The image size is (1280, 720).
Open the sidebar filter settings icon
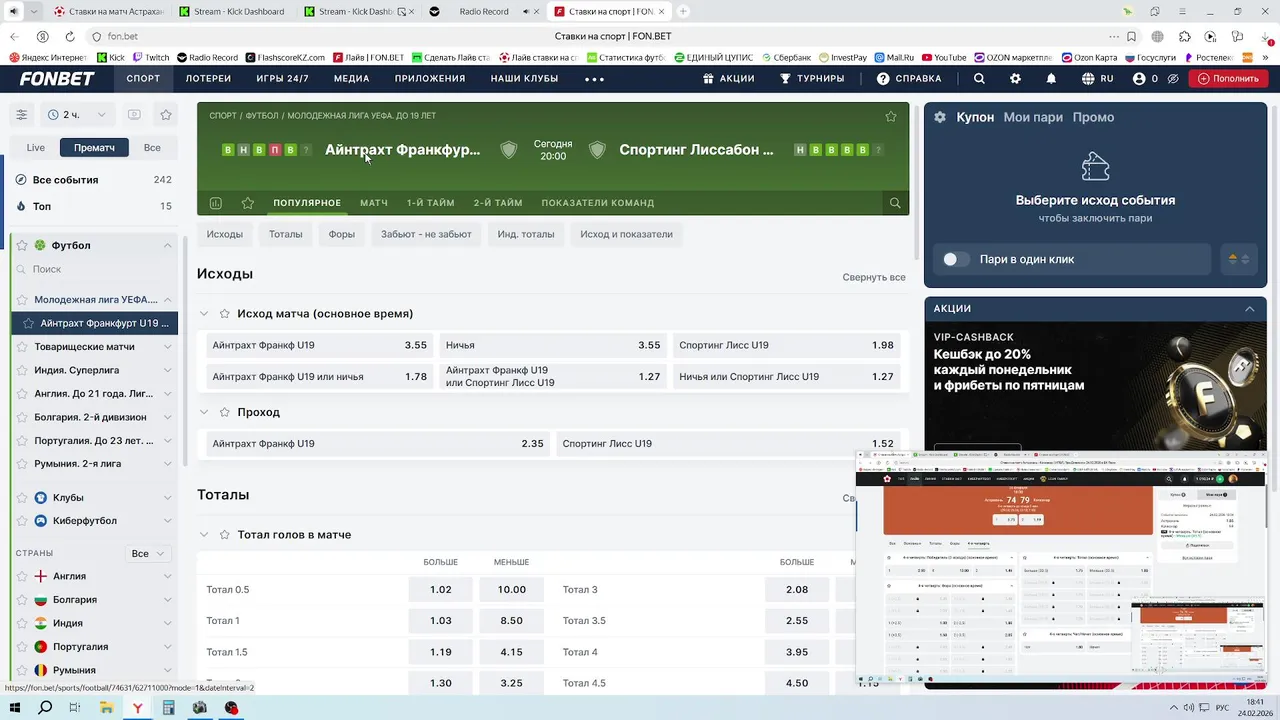(21, 115)
